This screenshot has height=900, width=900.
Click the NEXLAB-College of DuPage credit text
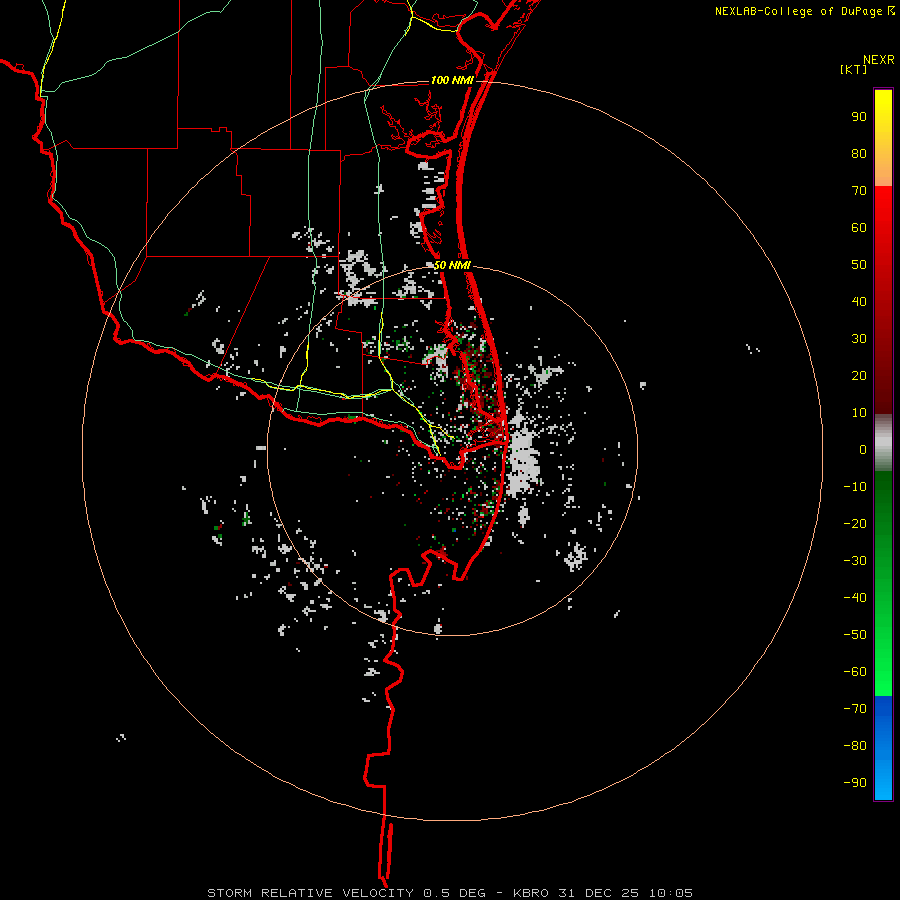point(804,11)
